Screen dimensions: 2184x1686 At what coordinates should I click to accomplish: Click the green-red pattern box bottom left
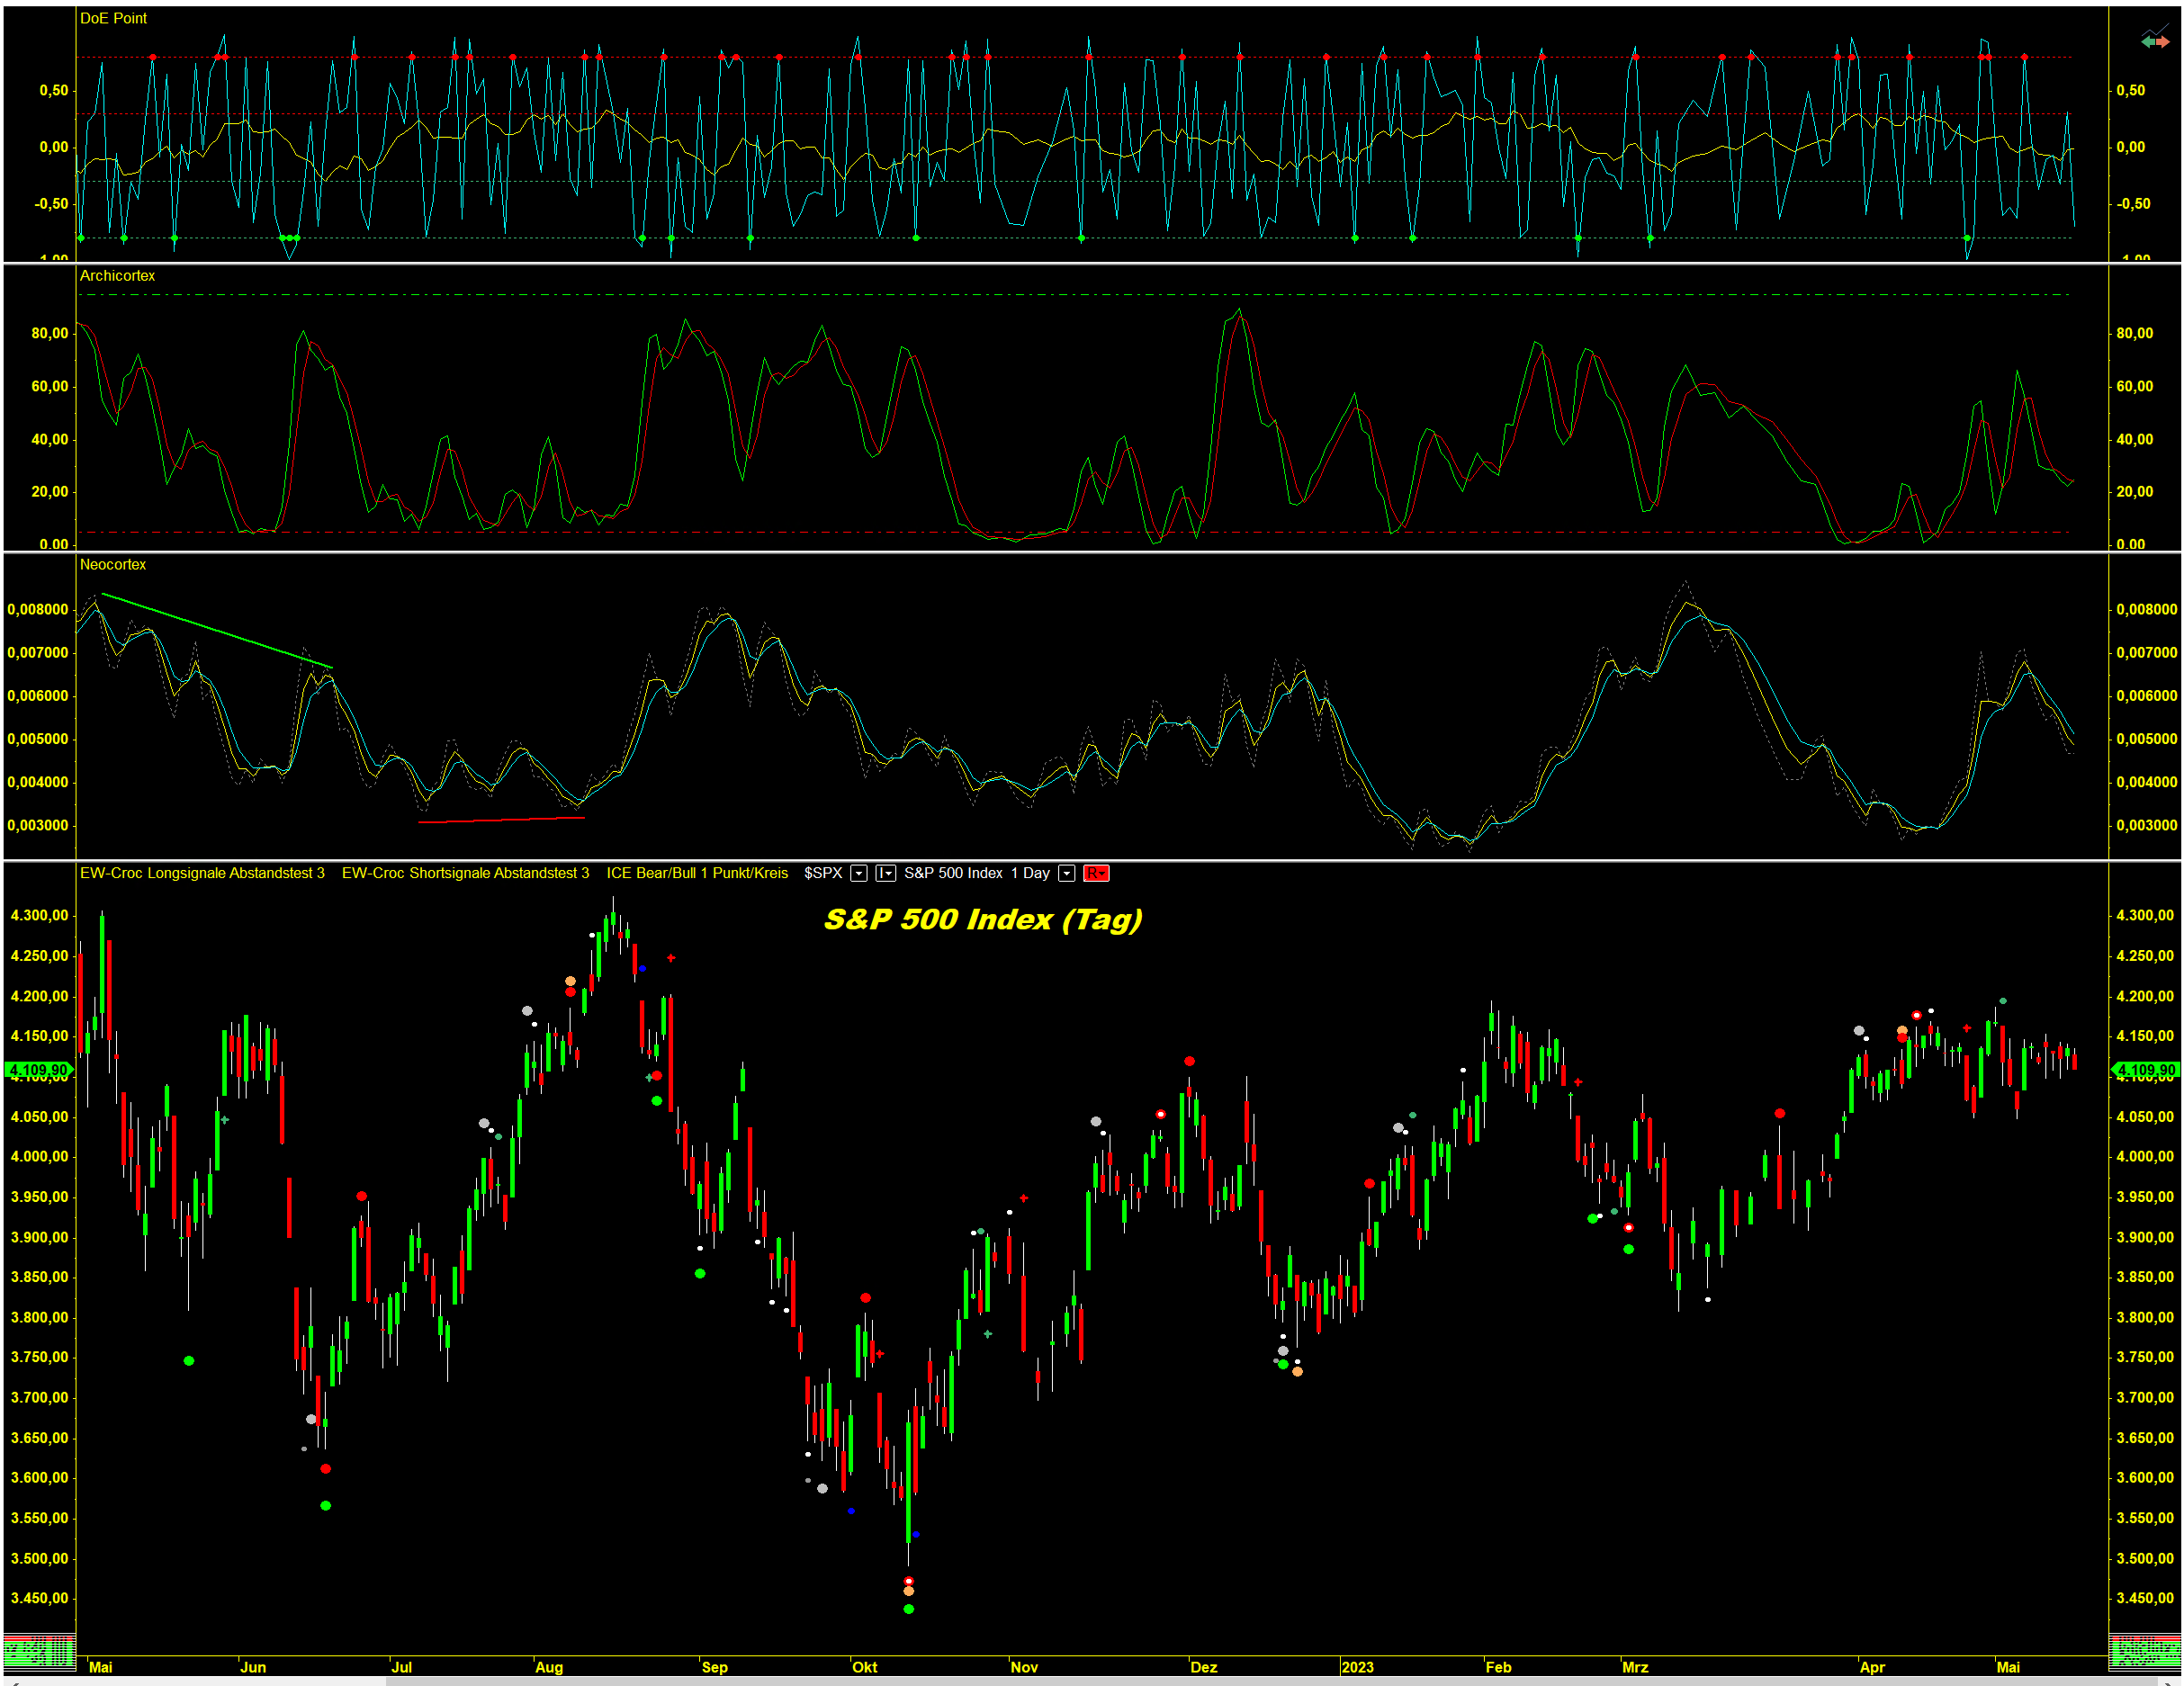point(39,1651)
